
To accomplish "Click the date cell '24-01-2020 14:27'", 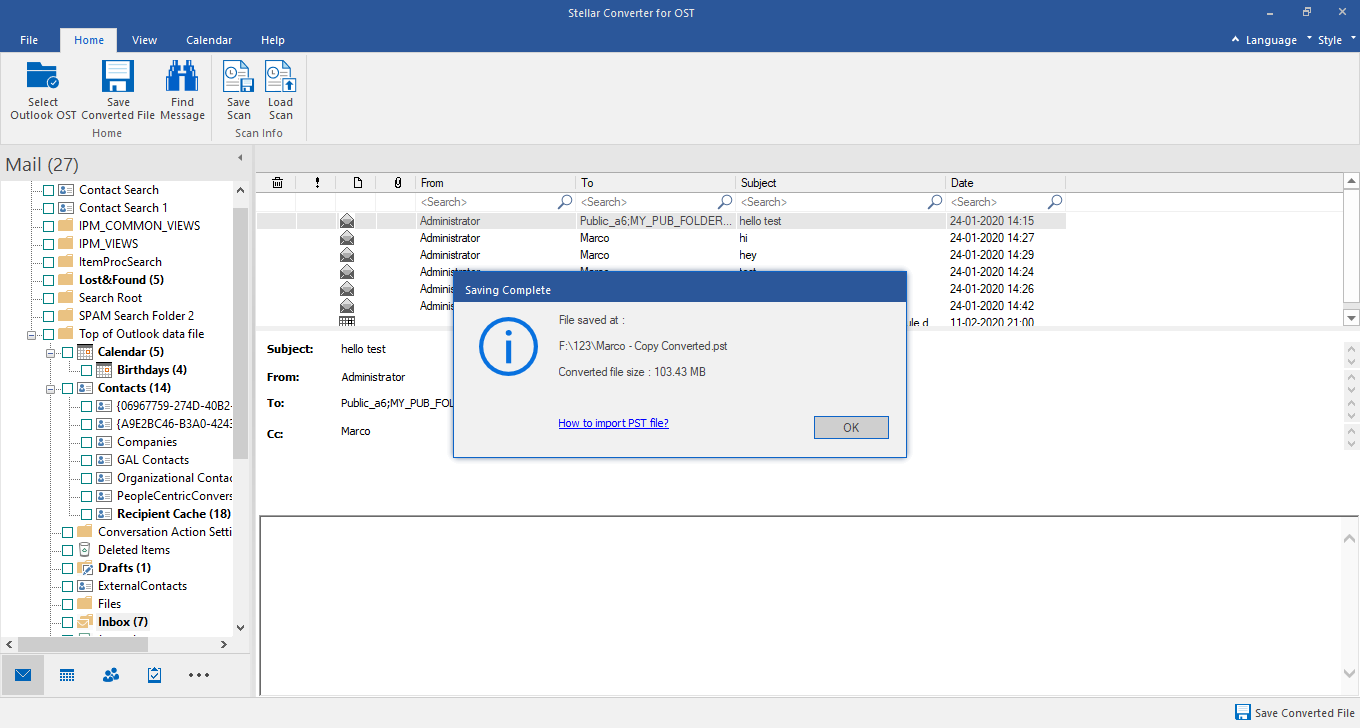I will point(992,238).
